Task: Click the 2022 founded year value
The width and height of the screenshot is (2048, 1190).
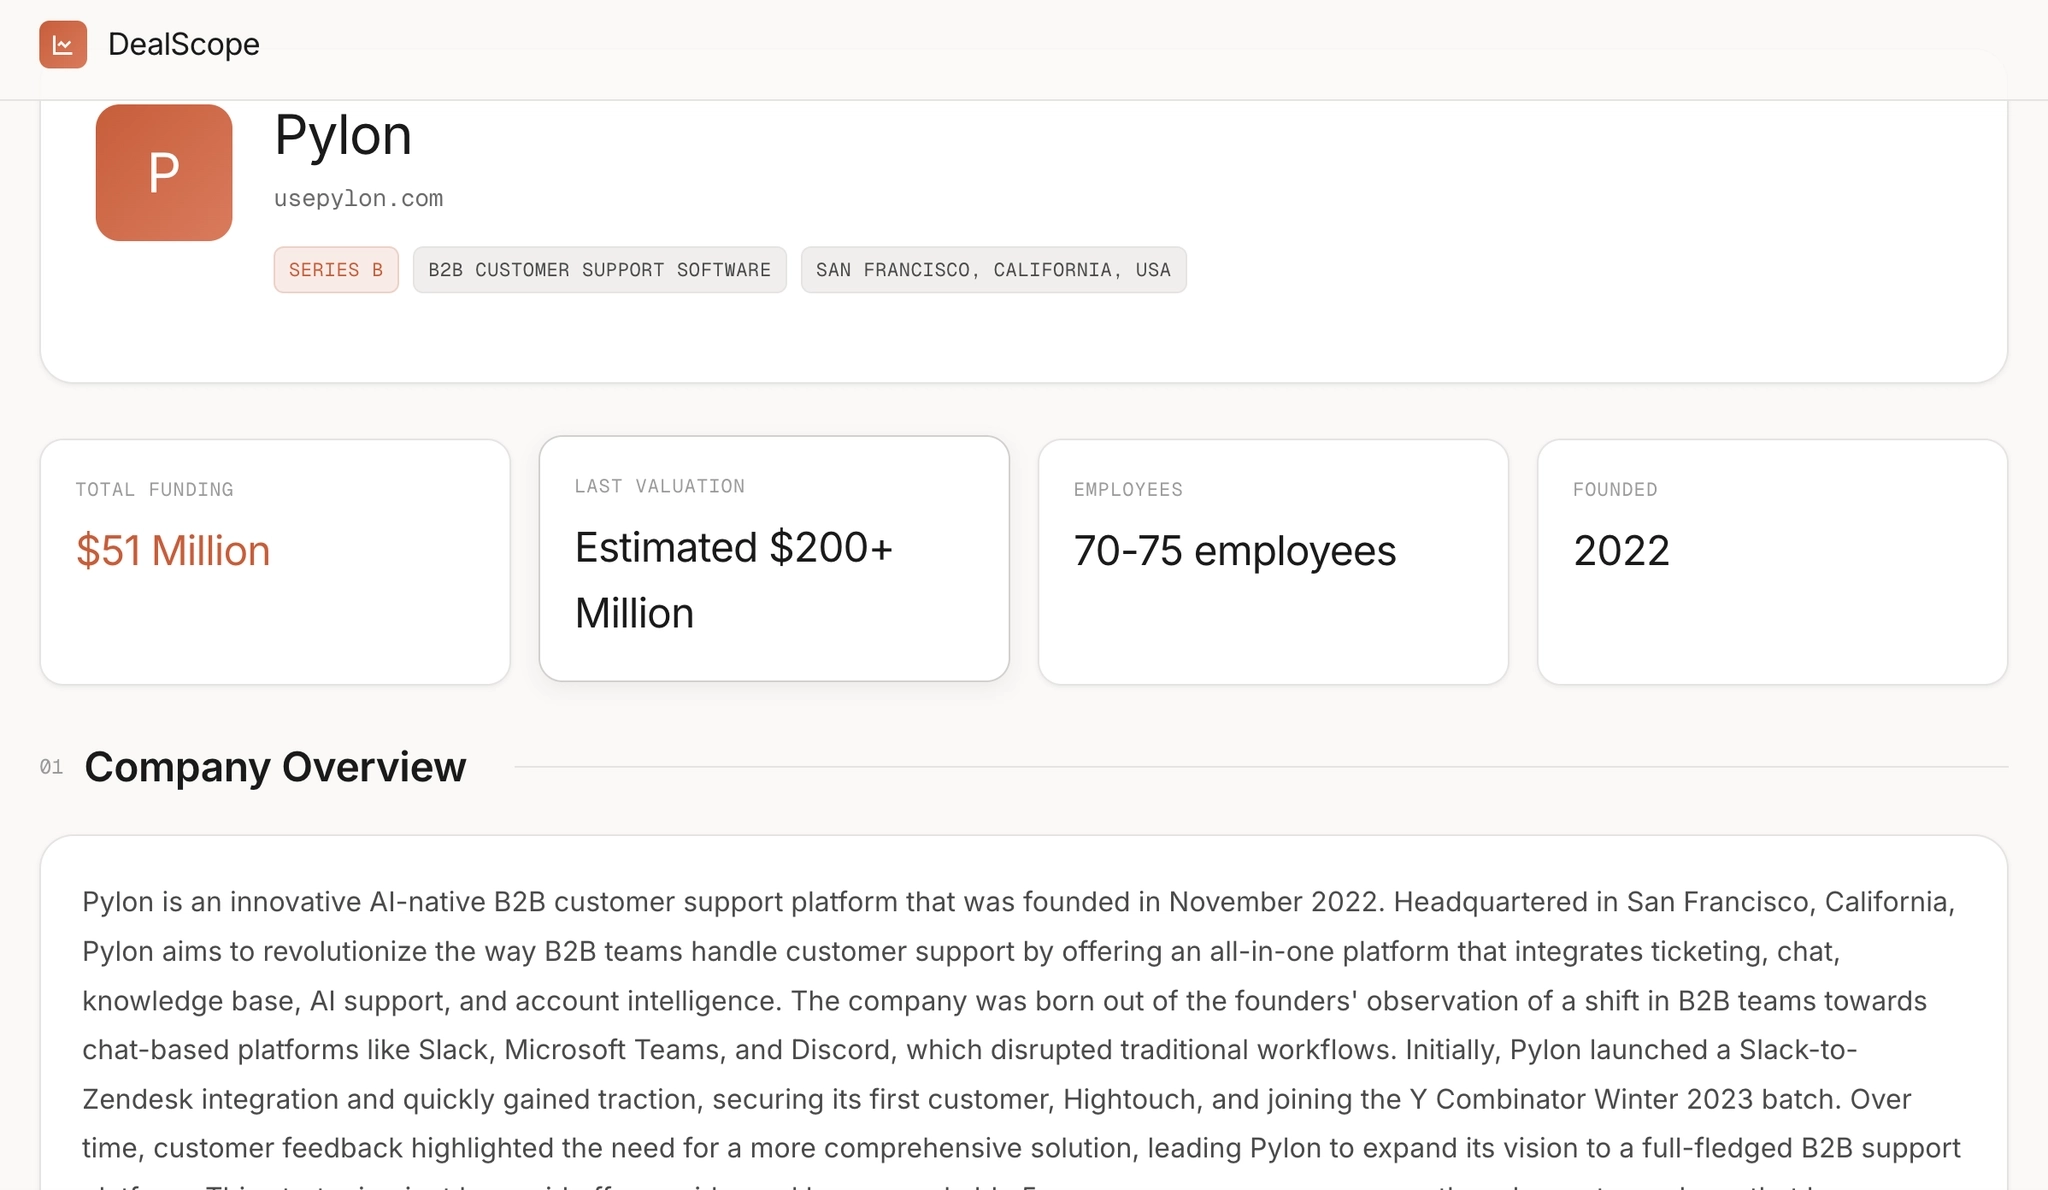Action: click(1621, 551)
